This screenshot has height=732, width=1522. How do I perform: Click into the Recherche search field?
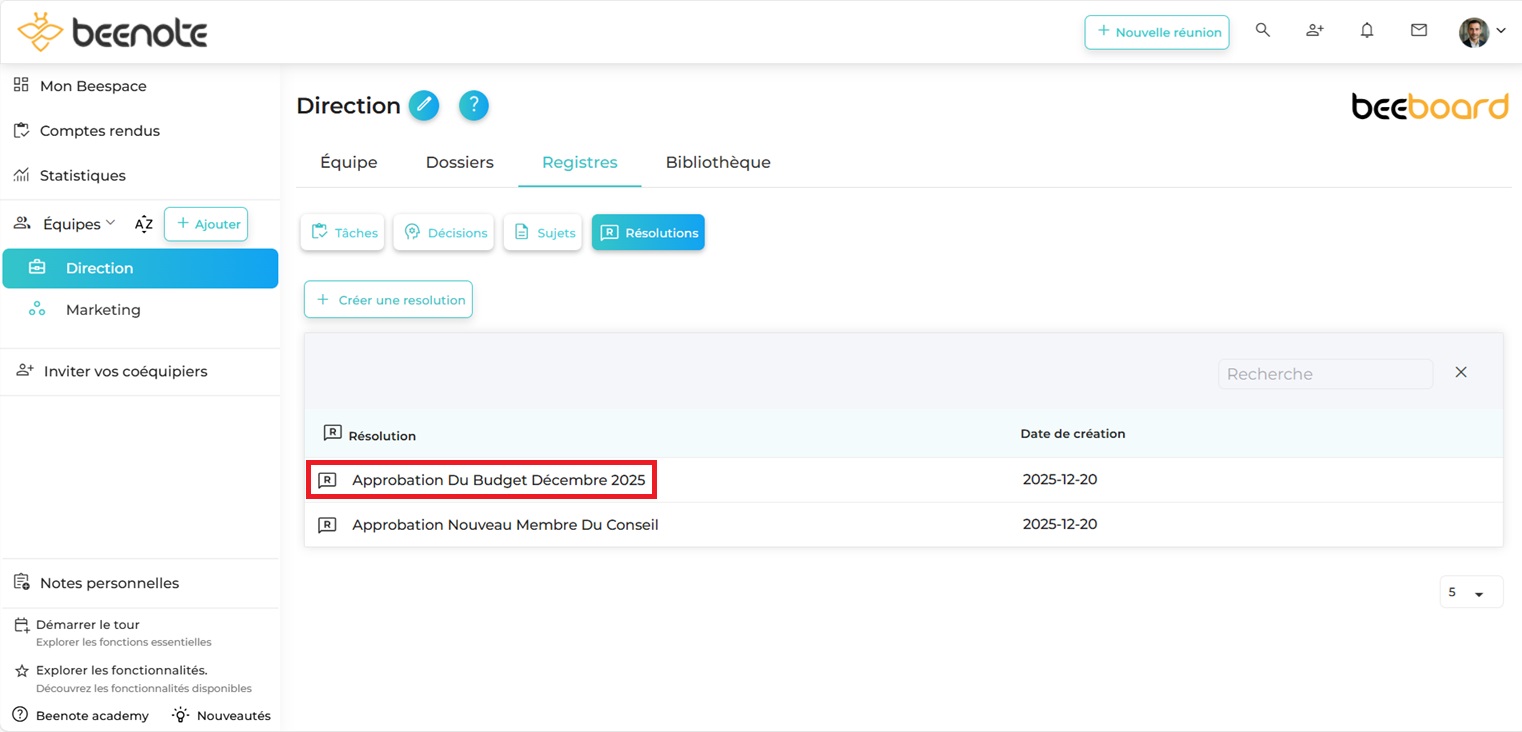[x=1324, y=374]
